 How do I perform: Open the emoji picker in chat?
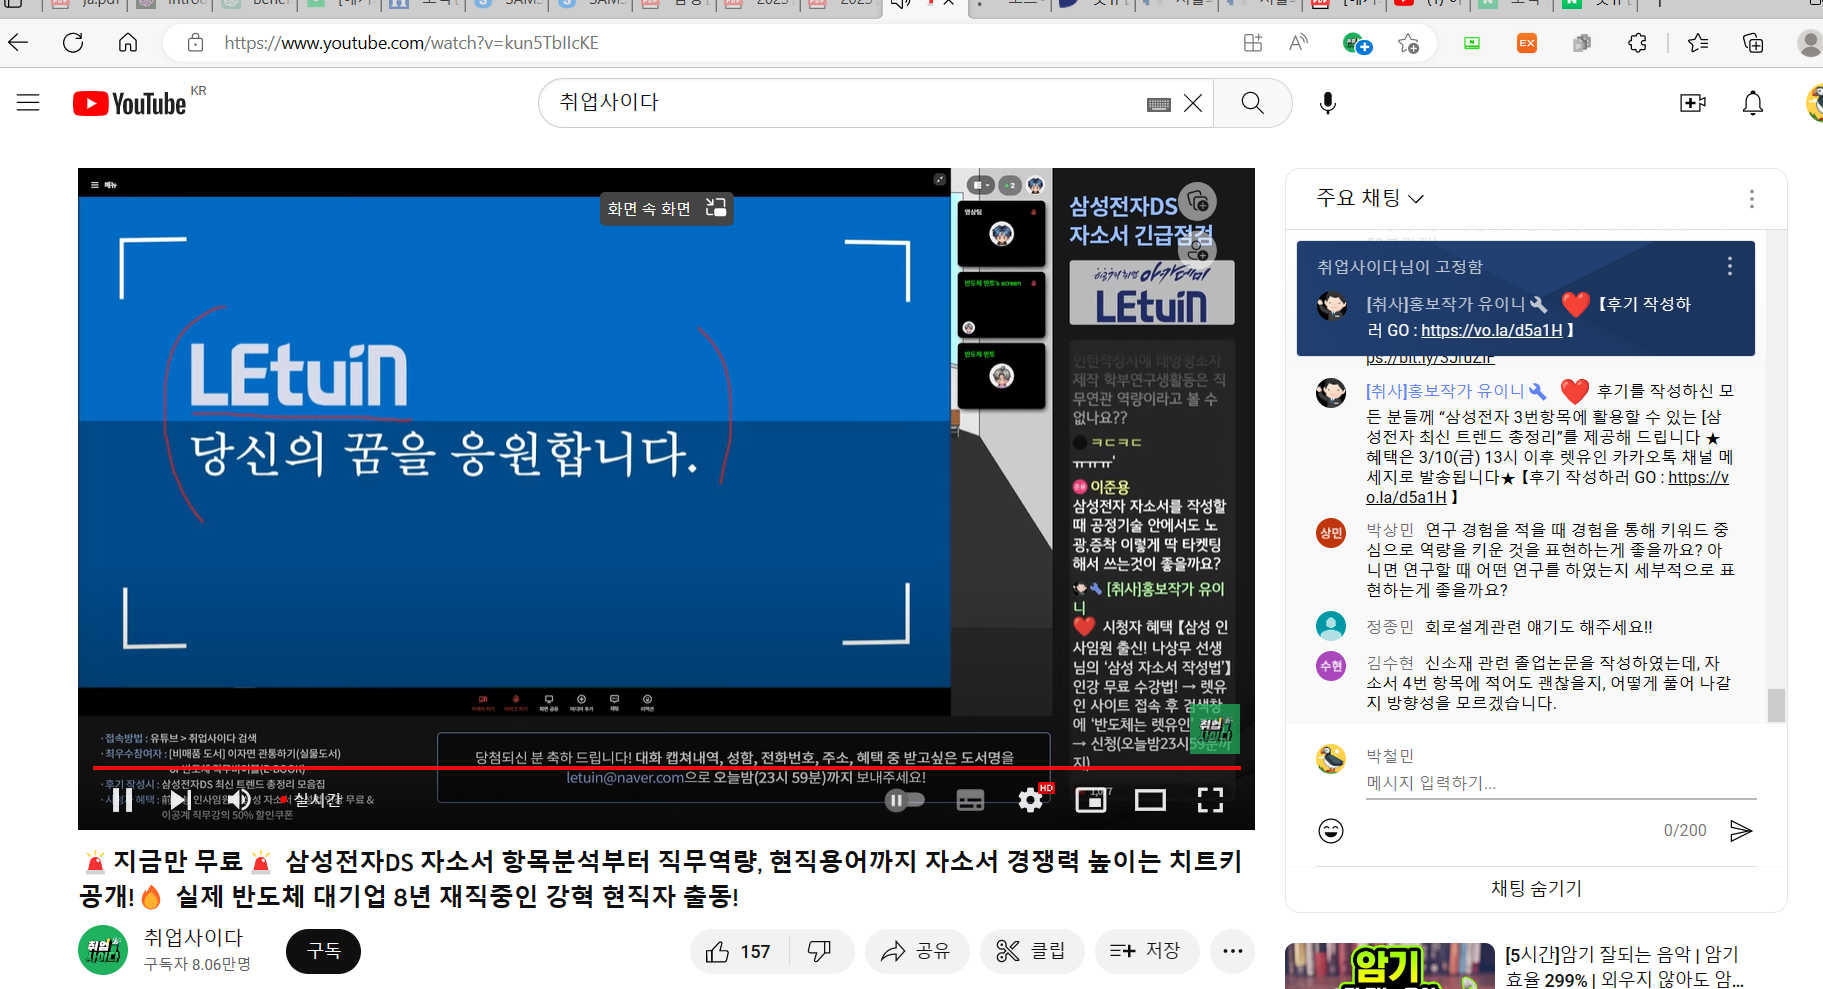(1331, 831)
